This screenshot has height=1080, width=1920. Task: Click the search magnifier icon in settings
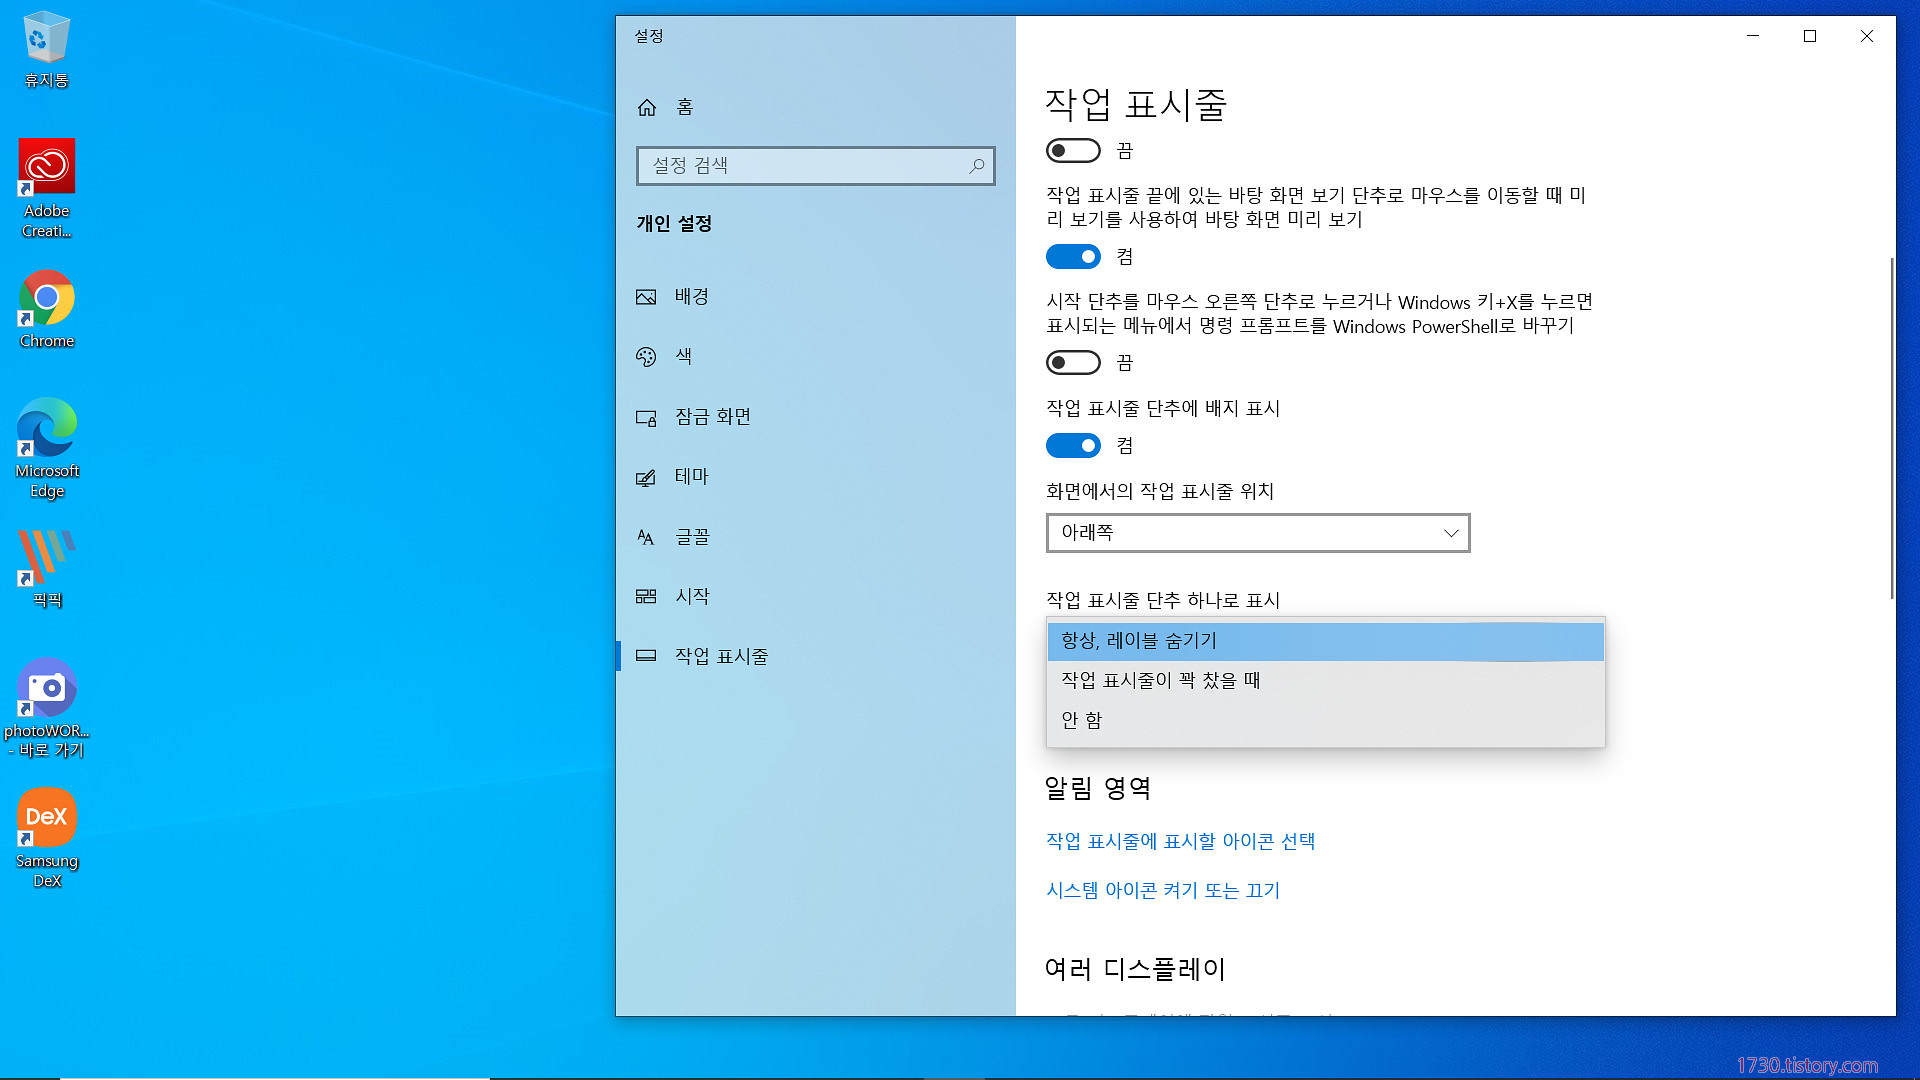pos(976,166)
